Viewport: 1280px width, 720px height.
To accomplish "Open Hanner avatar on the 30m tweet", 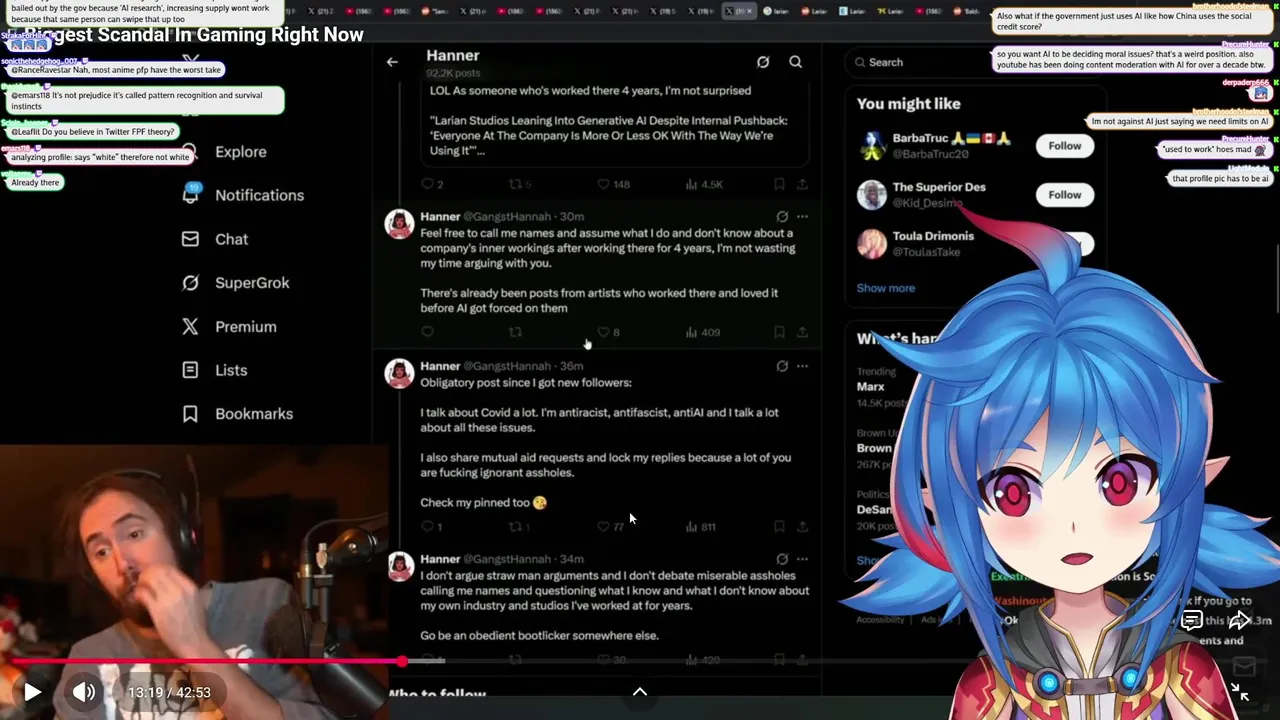I will (400, 224).
